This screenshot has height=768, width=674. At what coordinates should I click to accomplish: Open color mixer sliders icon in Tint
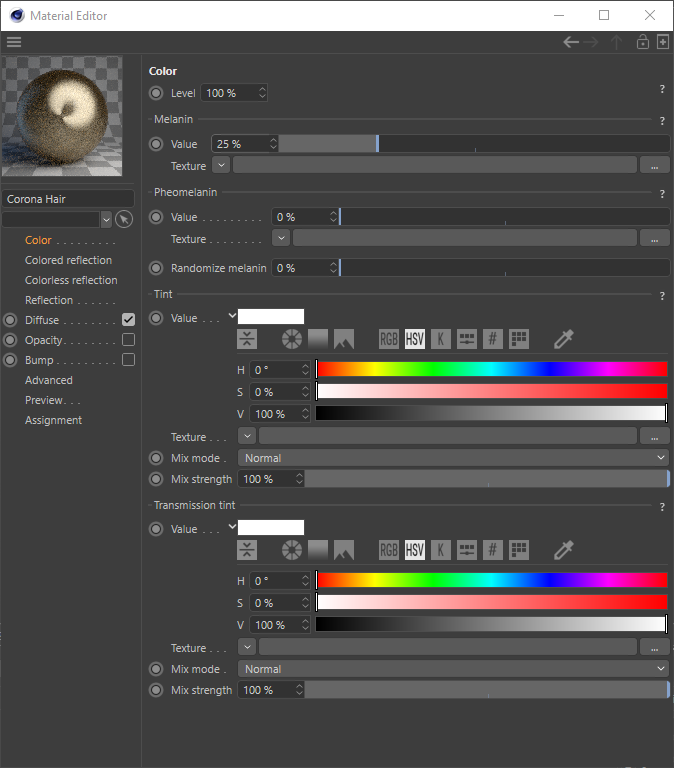click(x=467, y=339)
